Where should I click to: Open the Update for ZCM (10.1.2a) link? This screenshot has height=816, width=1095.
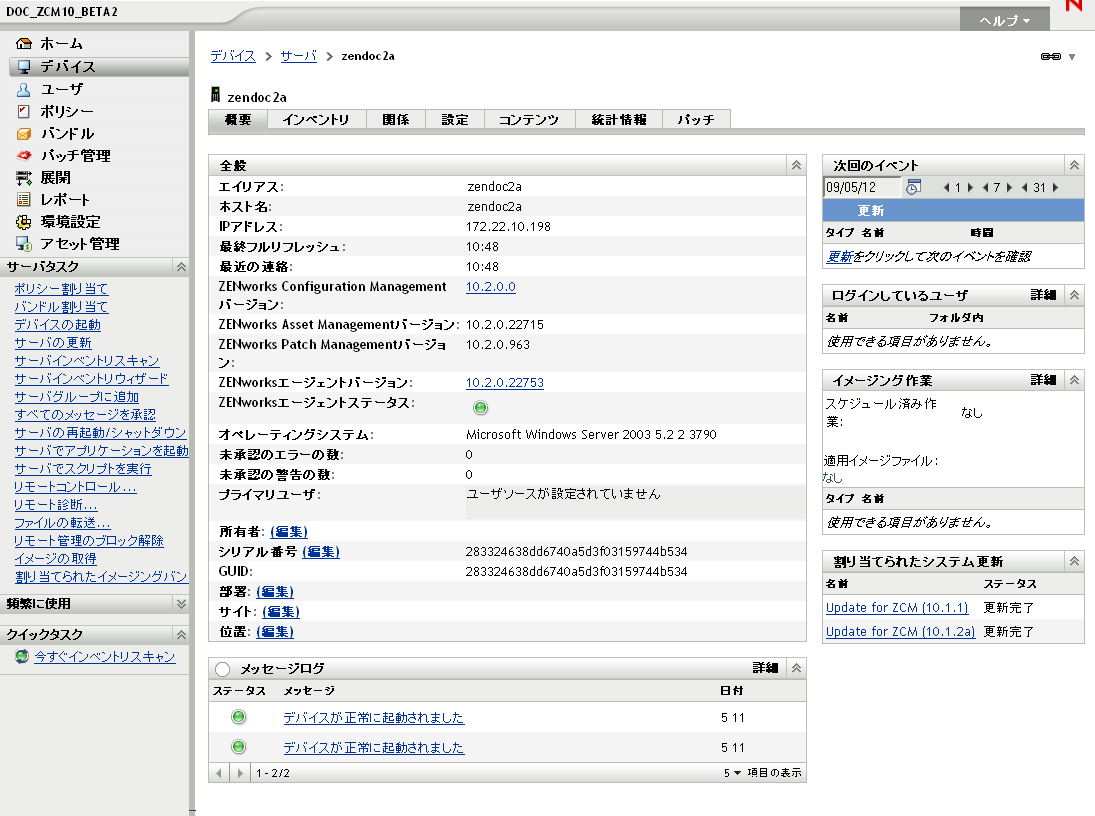tap(900, 632)
